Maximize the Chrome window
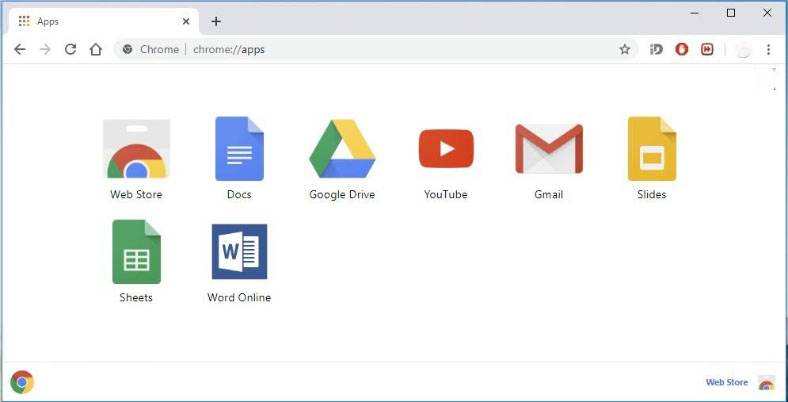The image size is (788, 402). pos(731,14)
